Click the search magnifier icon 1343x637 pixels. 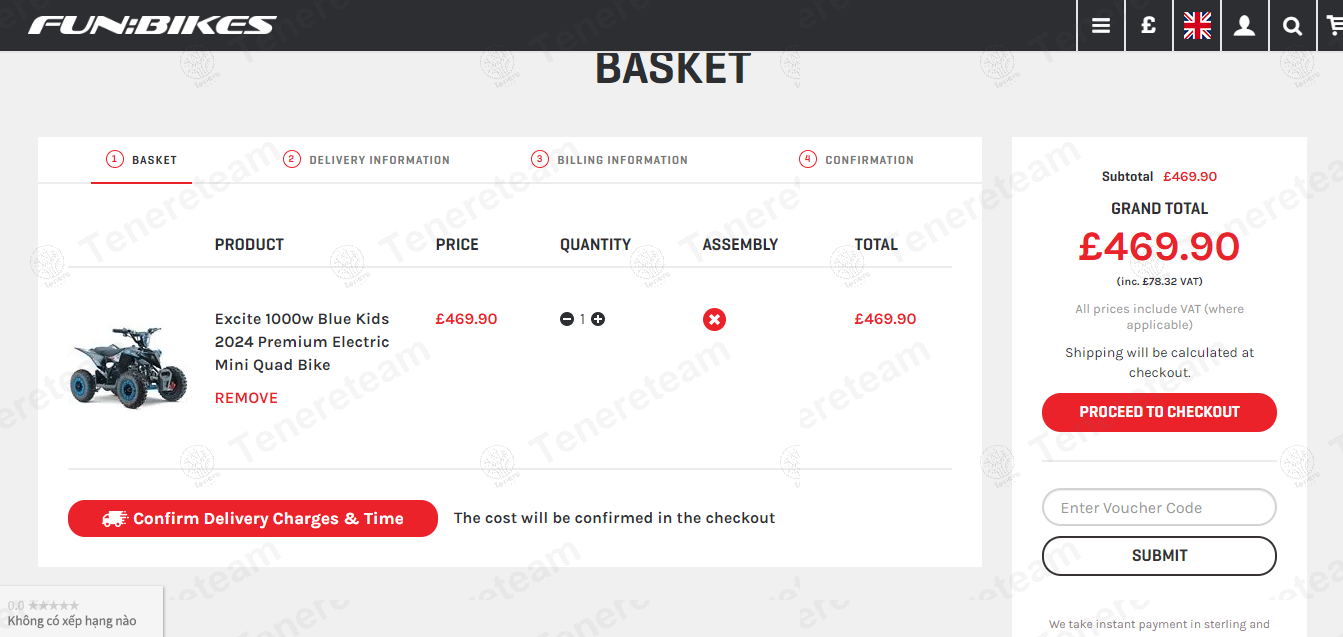[x=1293, y=26]
